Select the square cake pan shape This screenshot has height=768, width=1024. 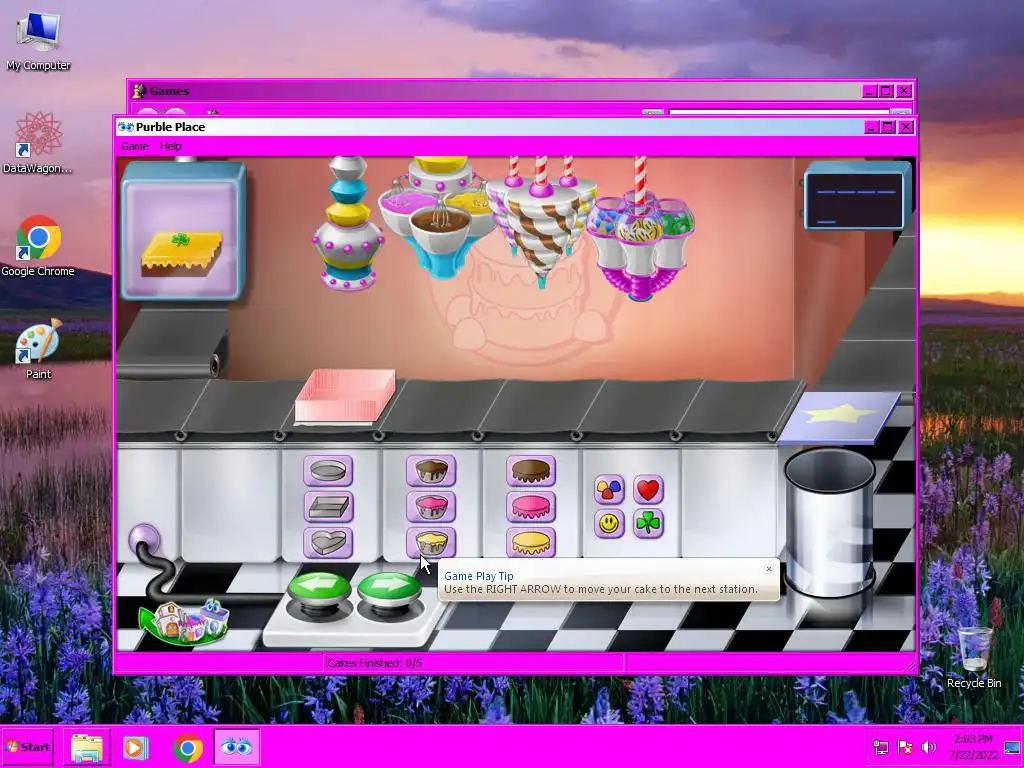click(x=328, y=507)
